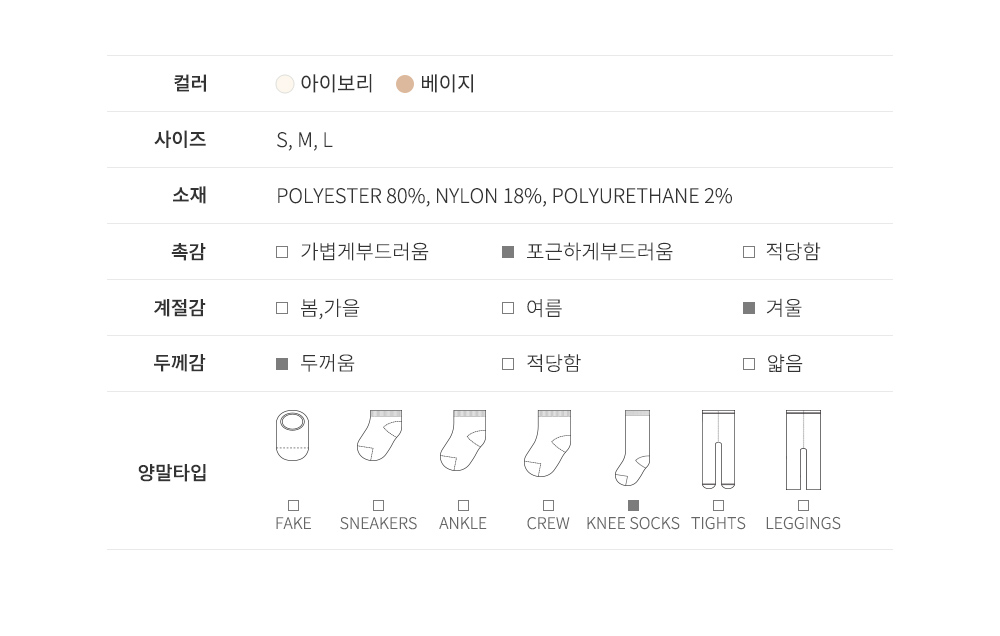Check the FAKE sock type box

(x=293, y=506)
